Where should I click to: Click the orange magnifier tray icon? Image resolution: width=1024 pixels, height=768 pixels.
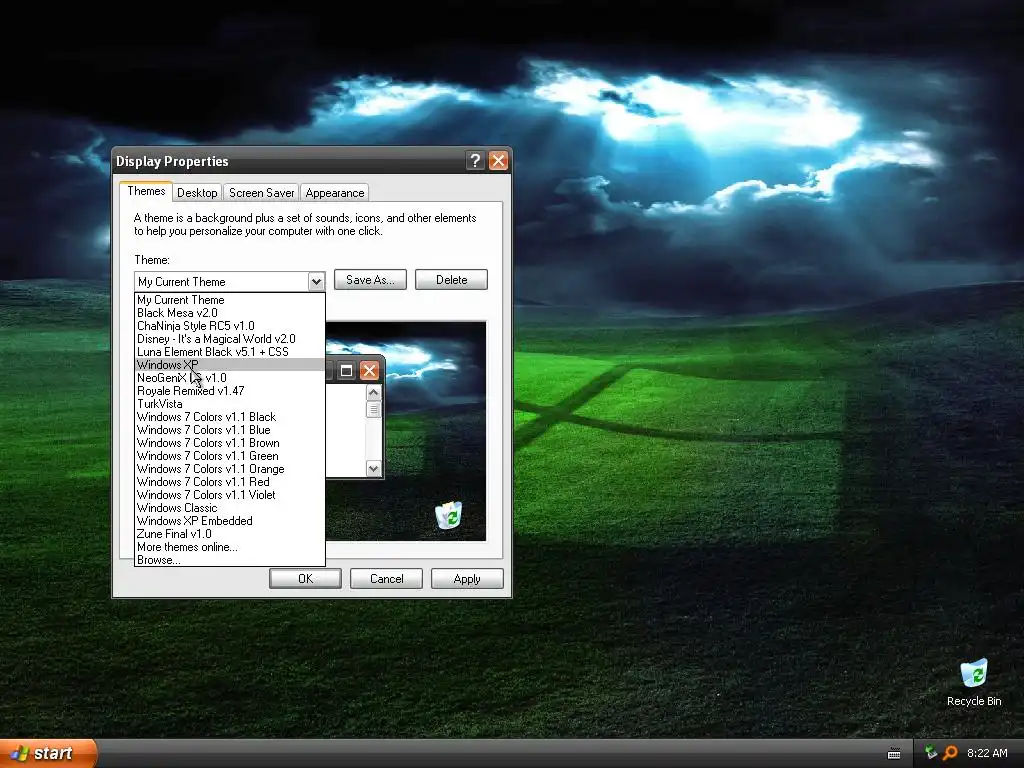950,753
